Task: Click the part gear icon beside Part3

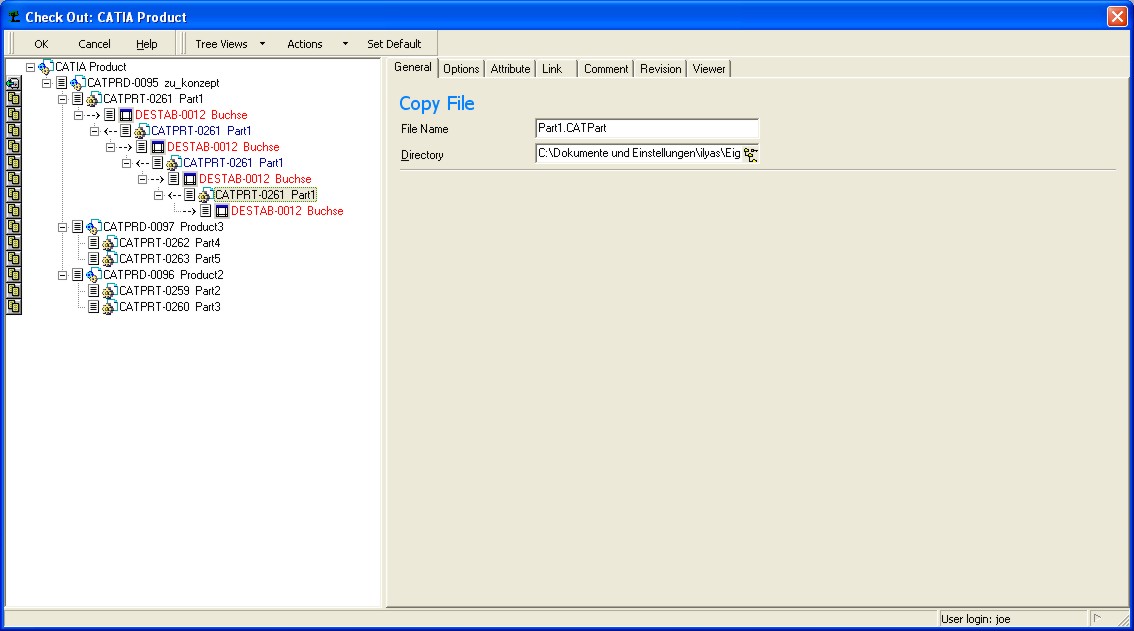Action: (109, 307)
